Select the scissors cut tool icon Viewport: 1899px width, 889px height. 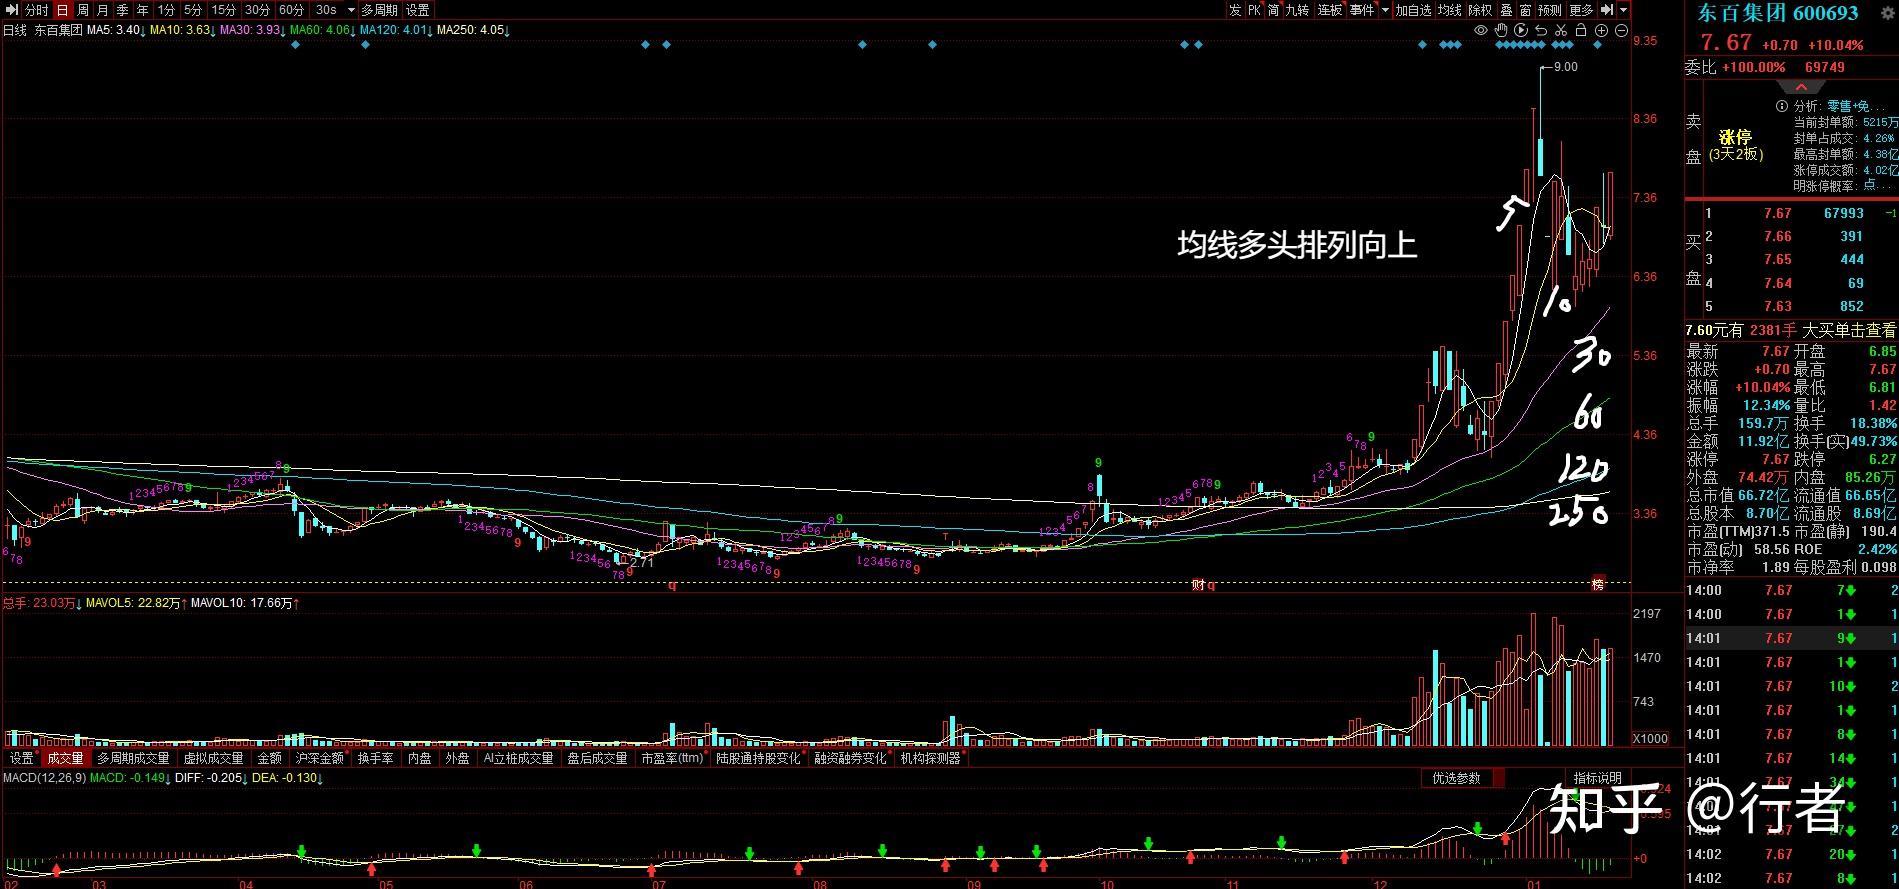pyautogui.click(x=1561, y=31)
